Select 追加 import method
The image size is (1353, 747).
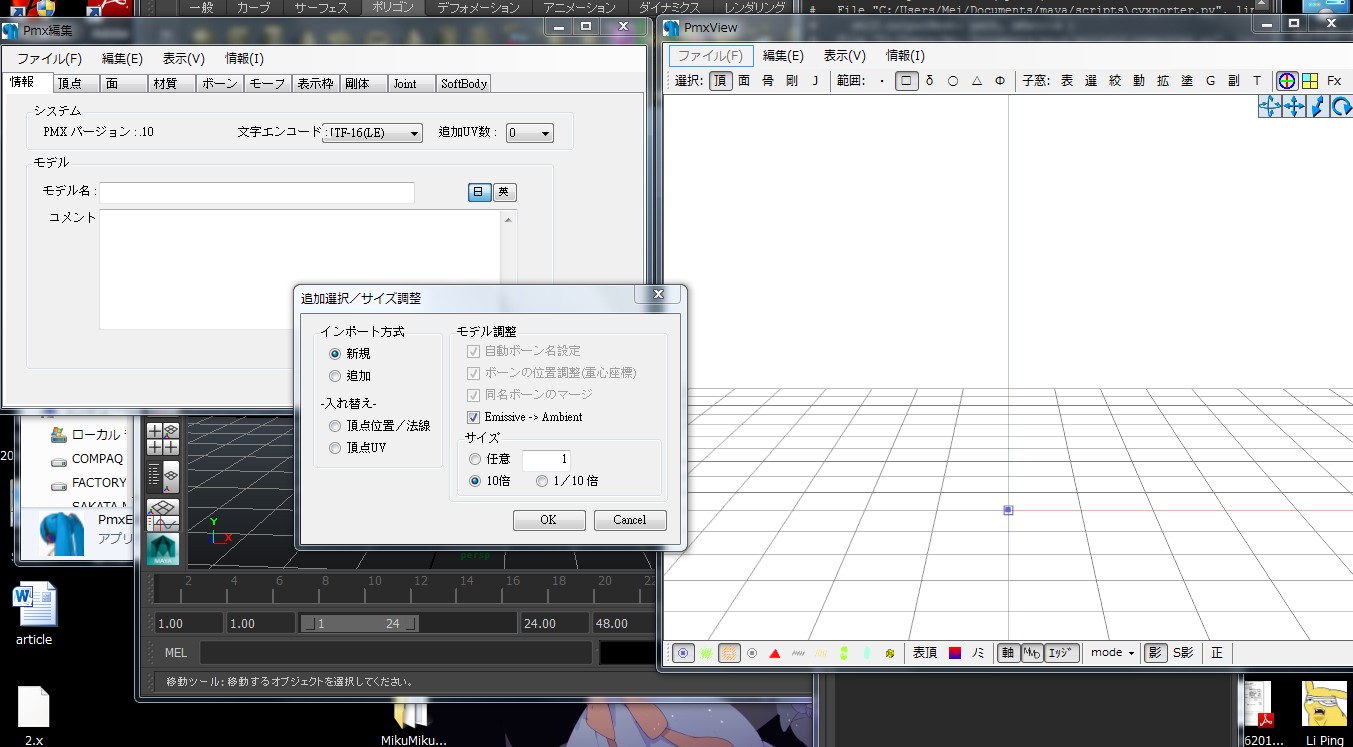click(x=350, y=376)
